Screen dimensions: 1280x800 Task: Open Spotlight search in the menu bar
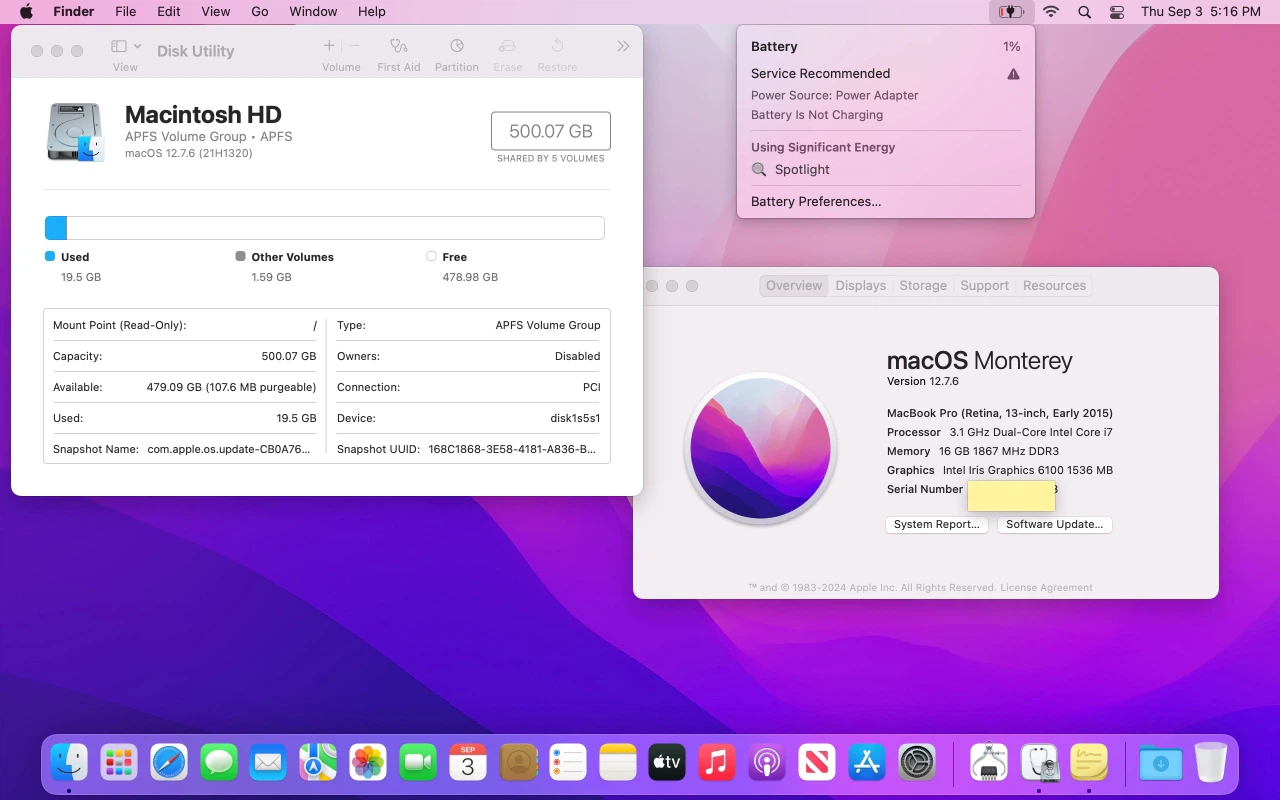coord(1084,12)
